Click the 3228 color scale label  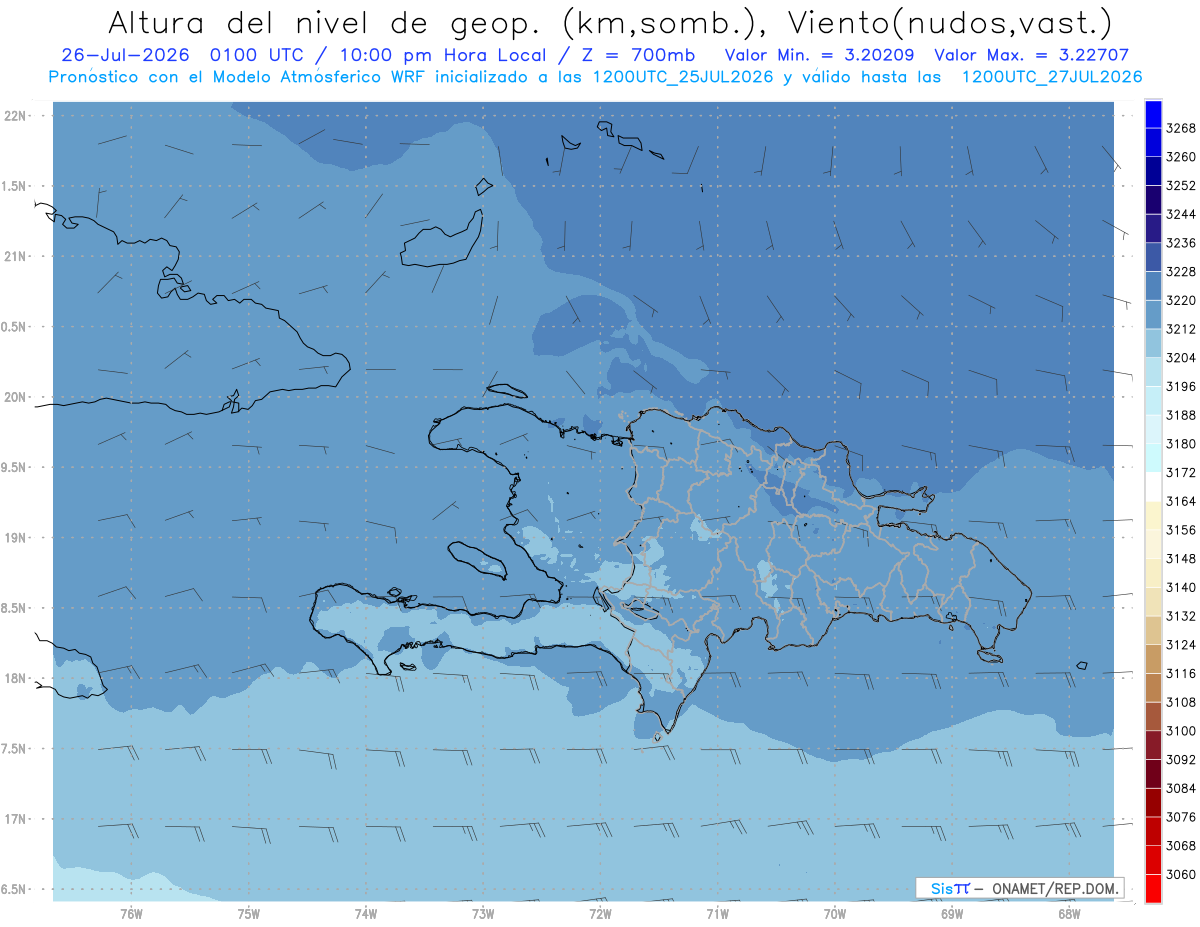point(1181,272)
